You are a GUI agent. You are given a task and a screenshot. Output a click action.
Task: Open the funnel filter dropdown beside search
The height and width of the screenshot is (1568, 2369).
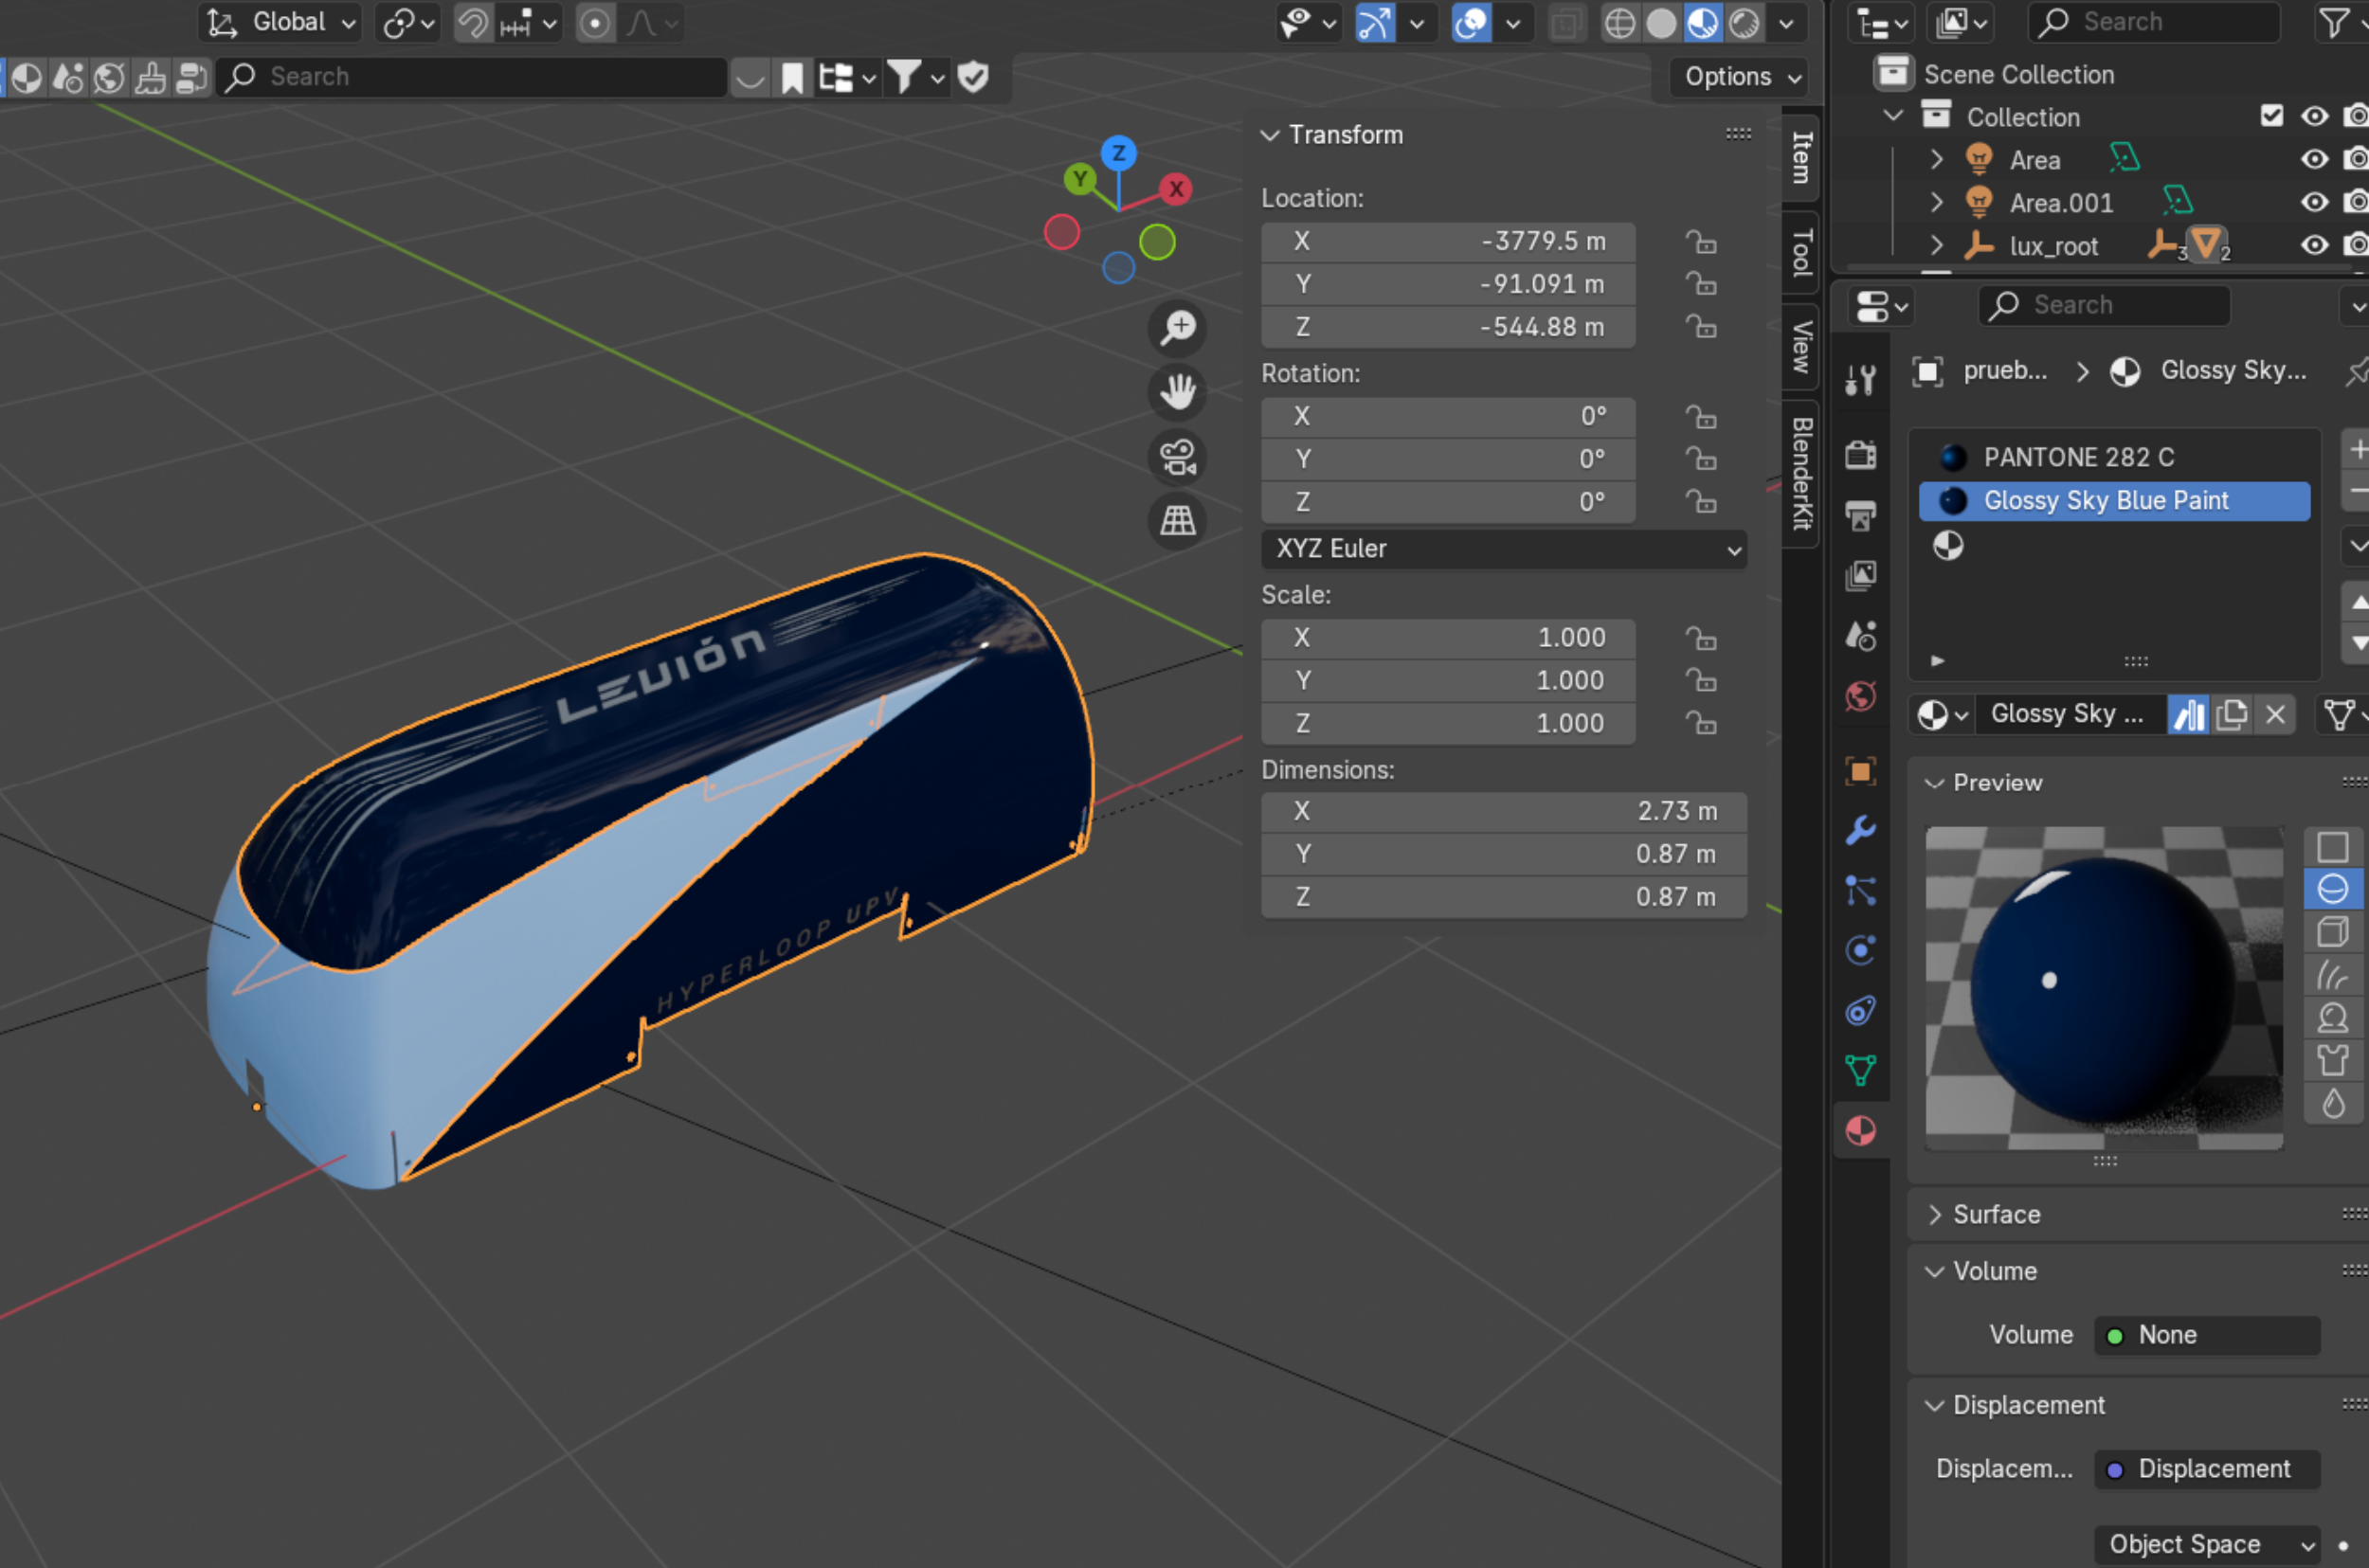coord(915,77)
